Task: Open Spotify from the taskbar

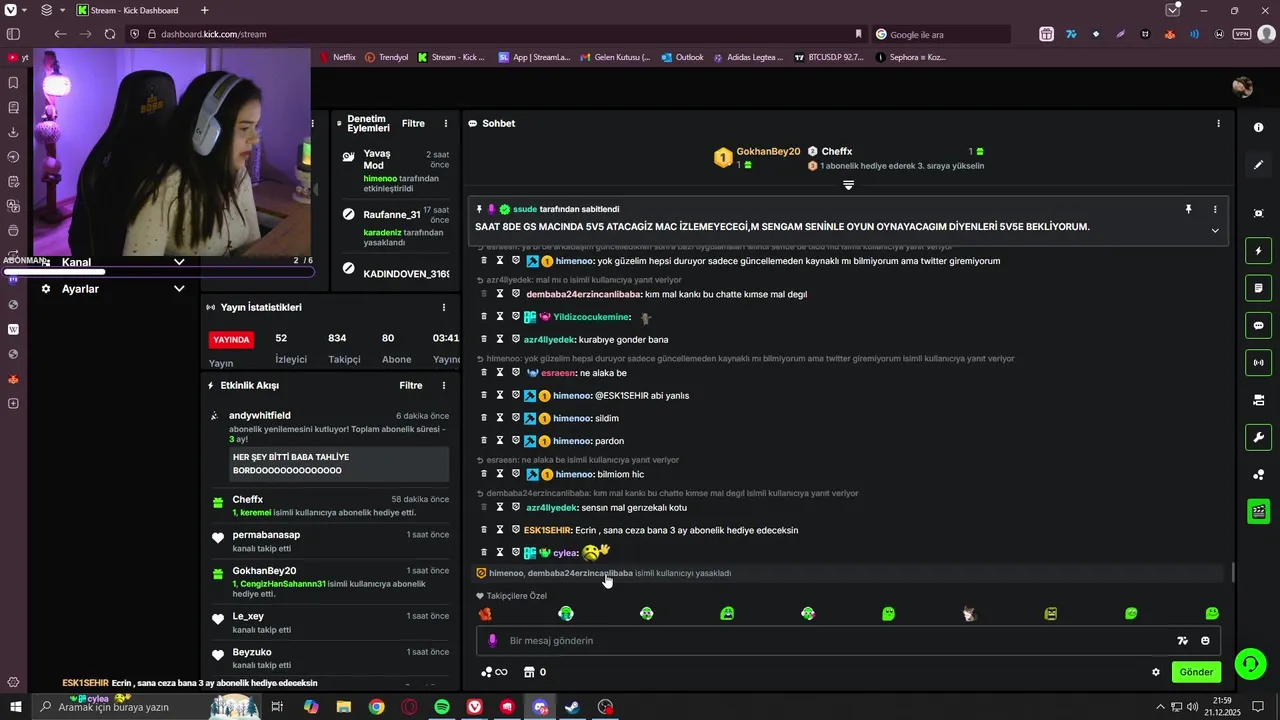Action: [442, 707]
